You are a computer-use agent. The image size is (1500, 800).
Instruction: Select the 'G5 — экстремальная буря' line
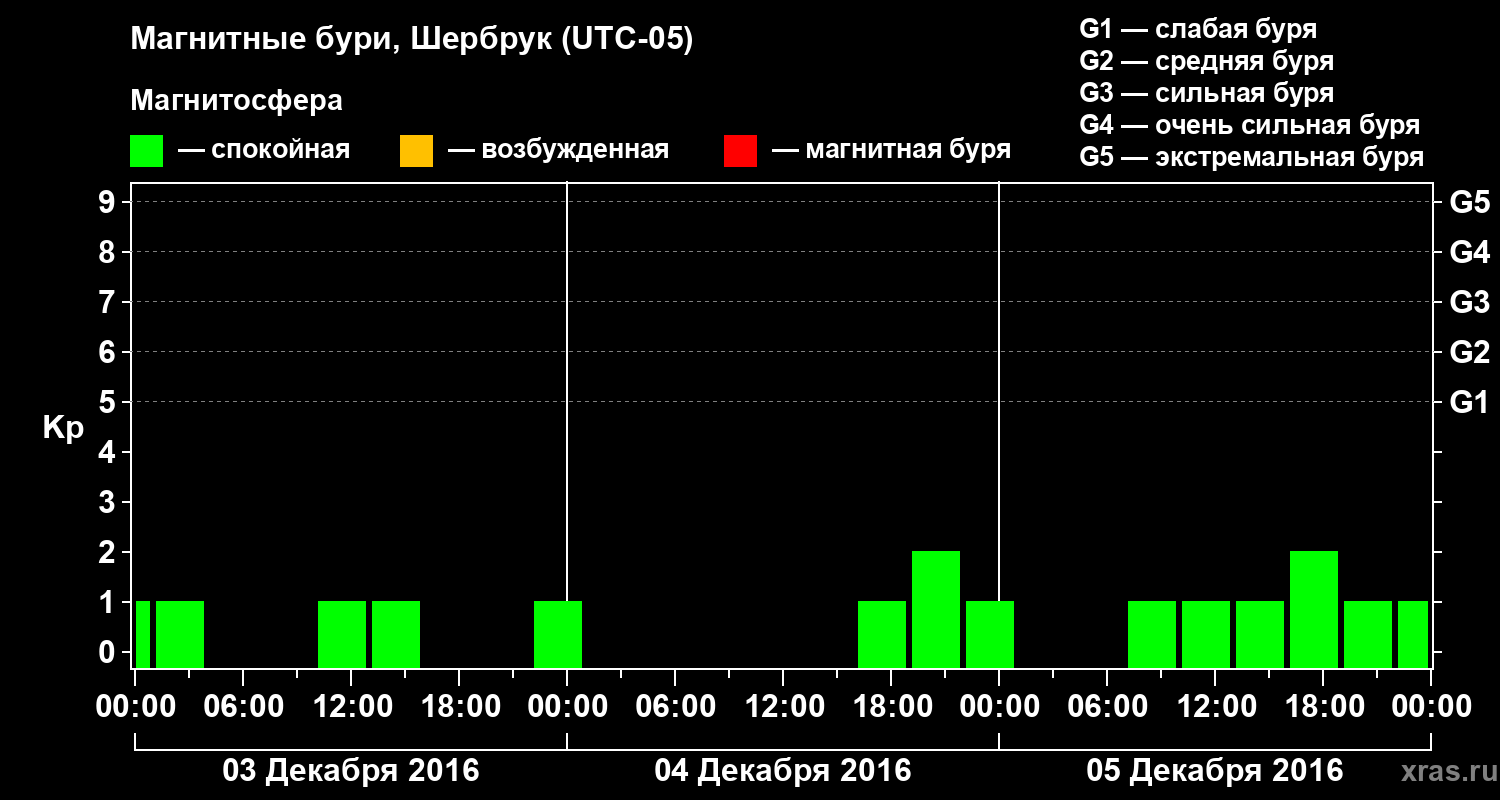click(x=1251, y=157)
